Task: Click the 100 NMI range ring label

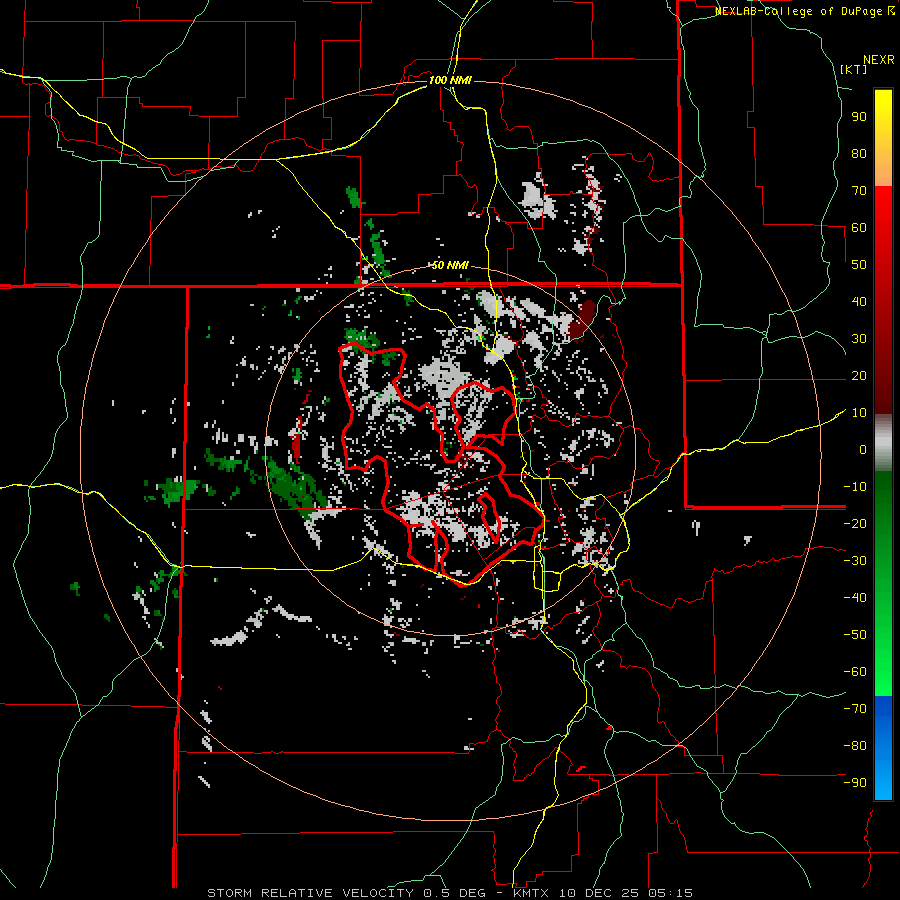Action: [450, 80]
